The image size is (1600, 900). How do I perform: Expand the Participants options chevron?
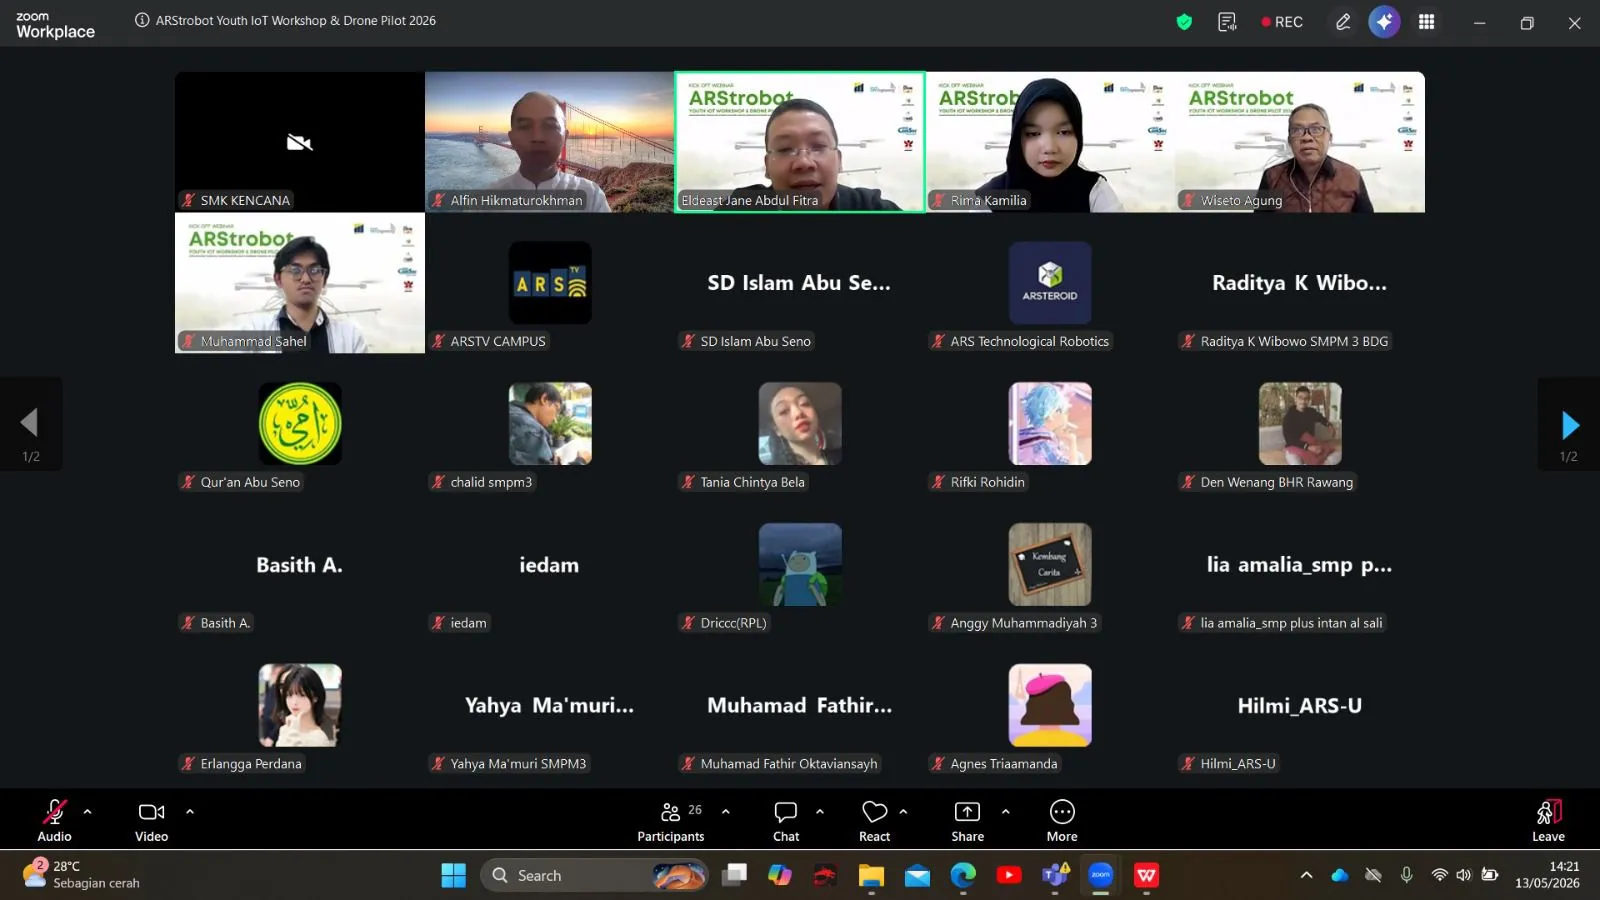(726, 812)
